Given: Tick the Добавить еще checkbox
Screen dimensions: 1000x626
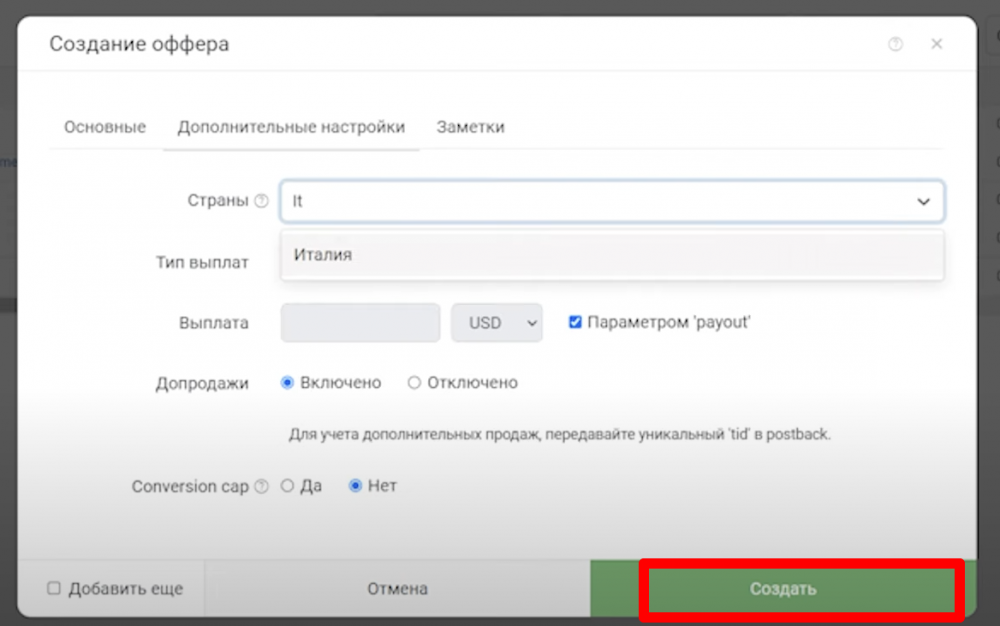Looking at the screenshot, I should [54, 588].
